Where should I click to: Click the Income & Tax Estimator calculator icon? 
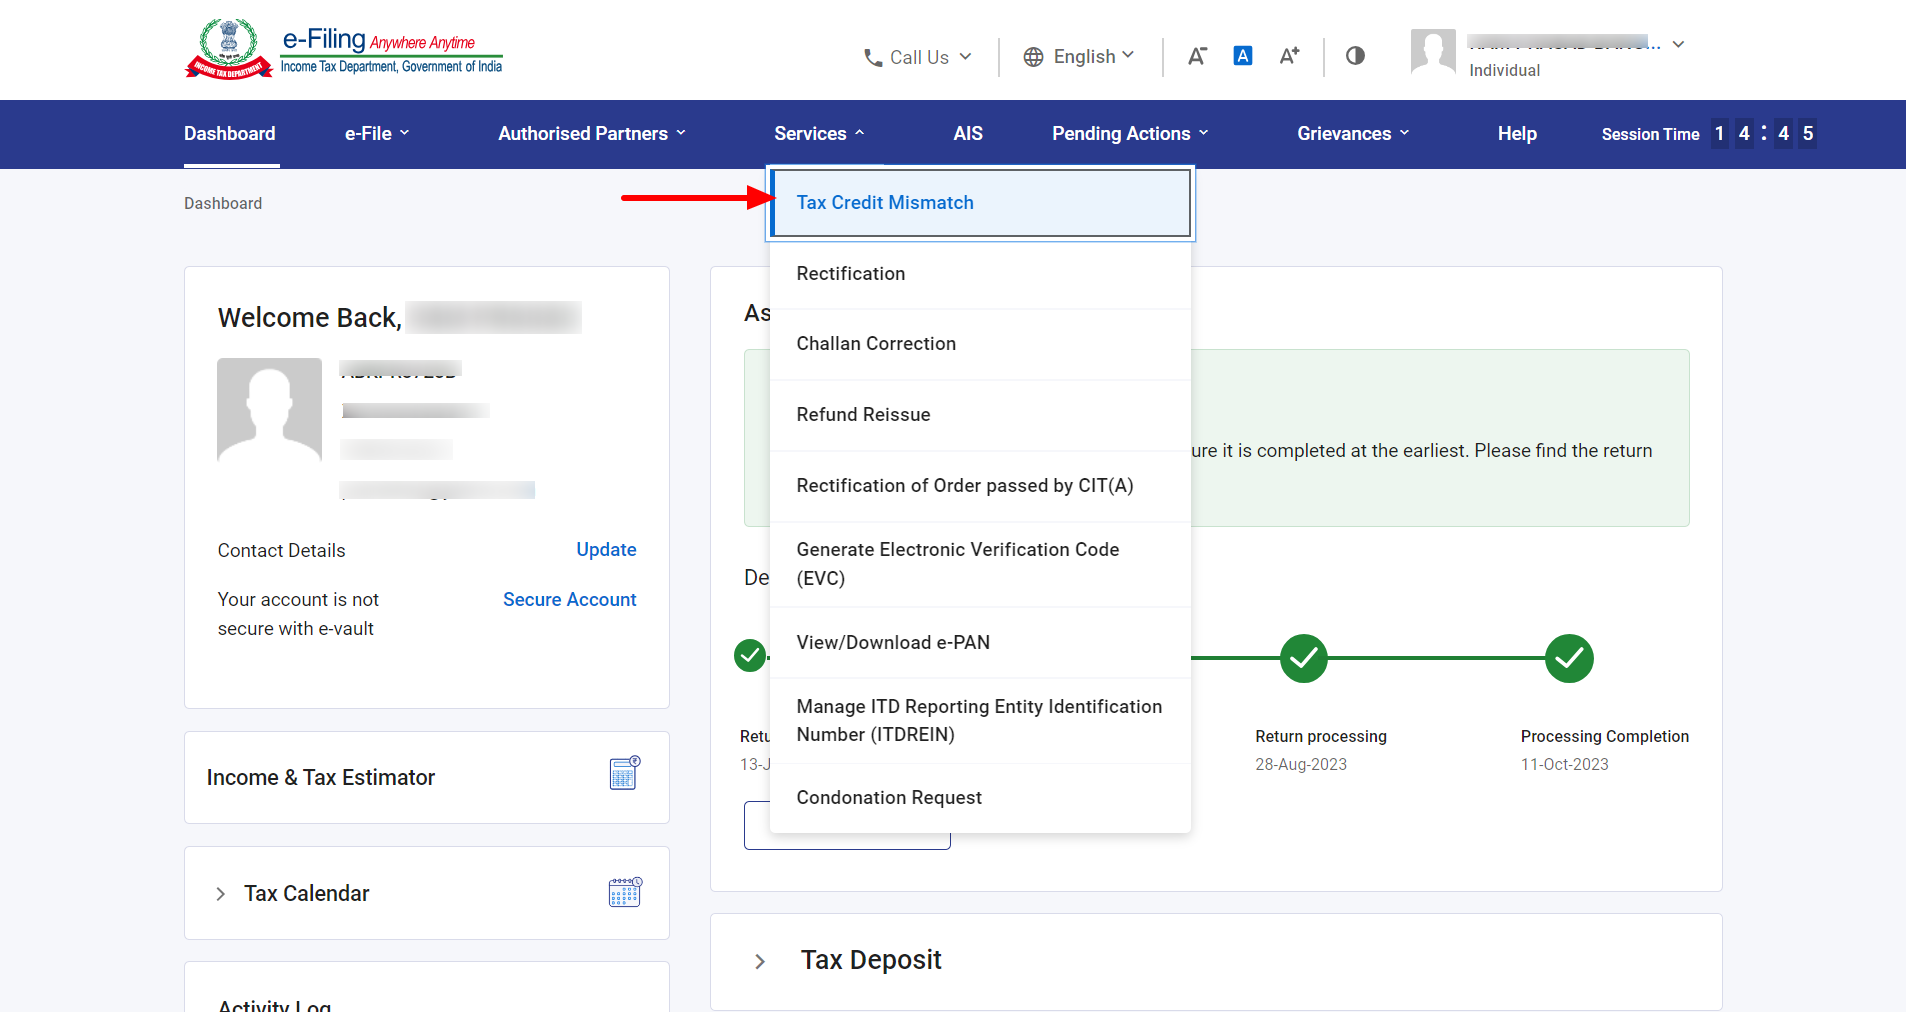click(625, 773)
